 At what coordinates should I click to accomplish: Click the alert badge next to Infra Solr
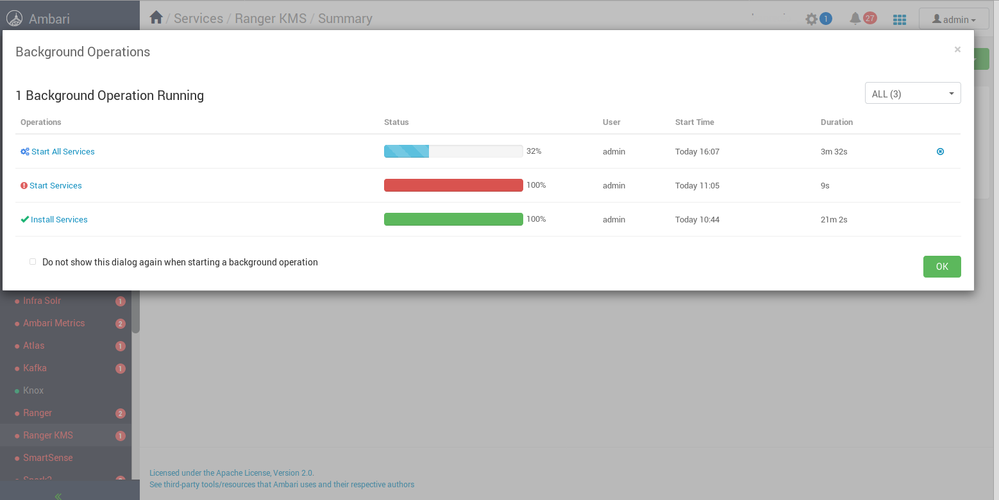tap(120, 301)
